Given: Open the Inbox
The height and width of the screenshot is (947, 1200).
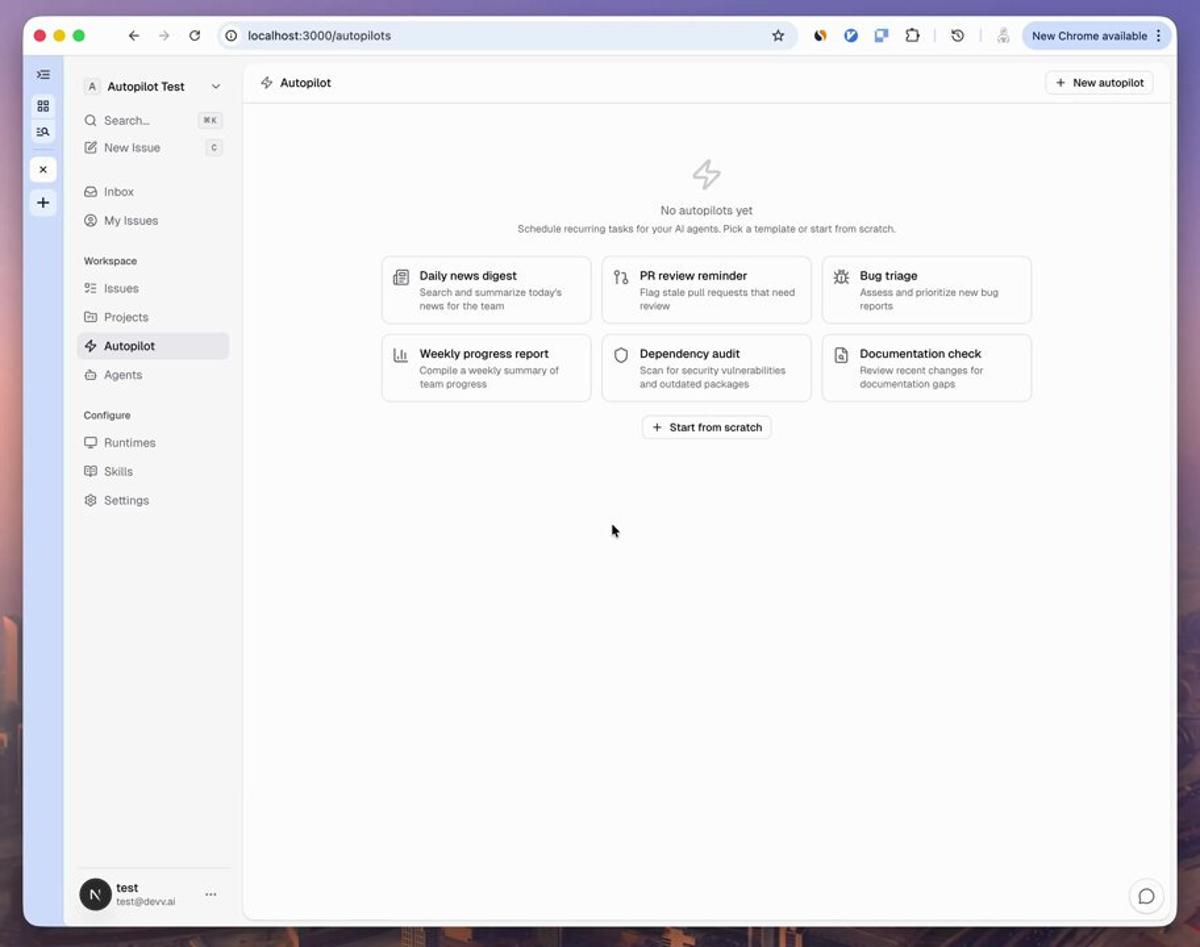Looking at the screenshot, I should tap(153, 192).
